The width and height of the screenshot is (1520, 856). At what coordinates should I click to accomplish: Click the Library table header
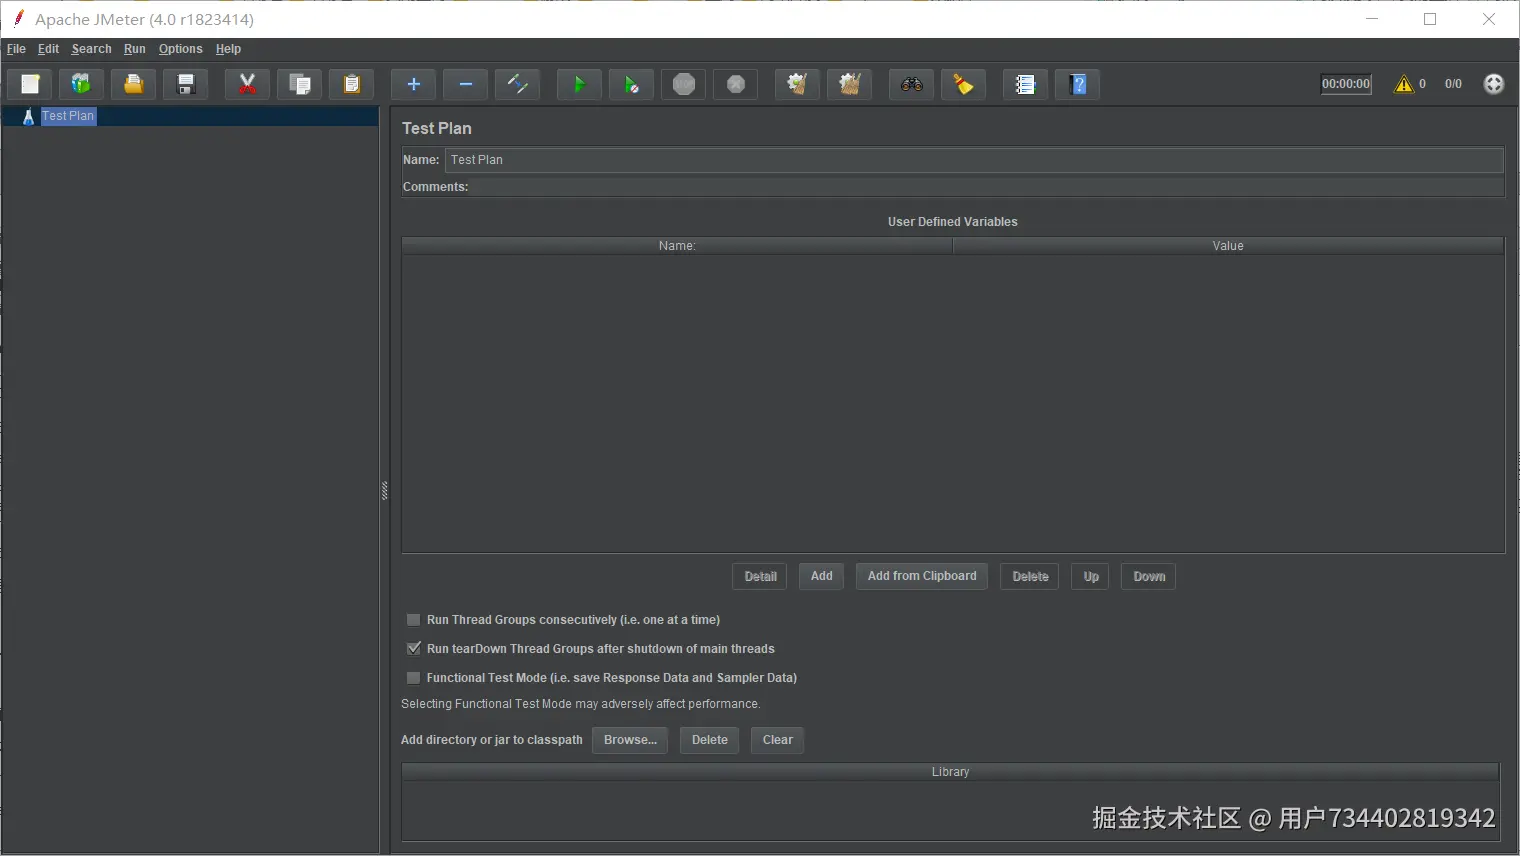(950, 772)
